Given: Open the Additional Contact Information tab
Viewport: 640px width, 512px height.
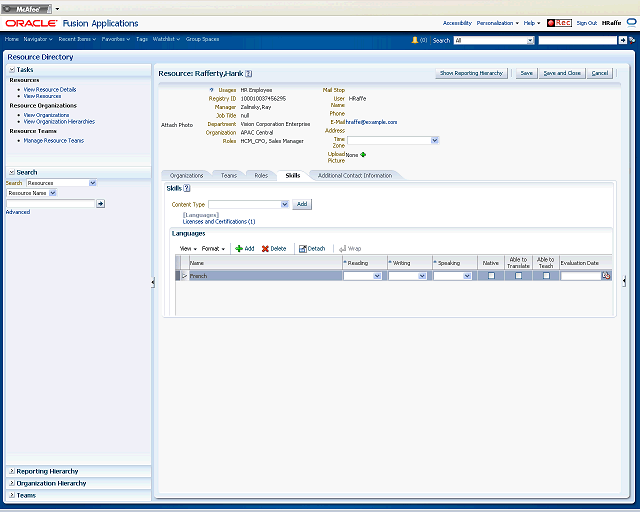Looking at the screenshot, I should [355, 176].
